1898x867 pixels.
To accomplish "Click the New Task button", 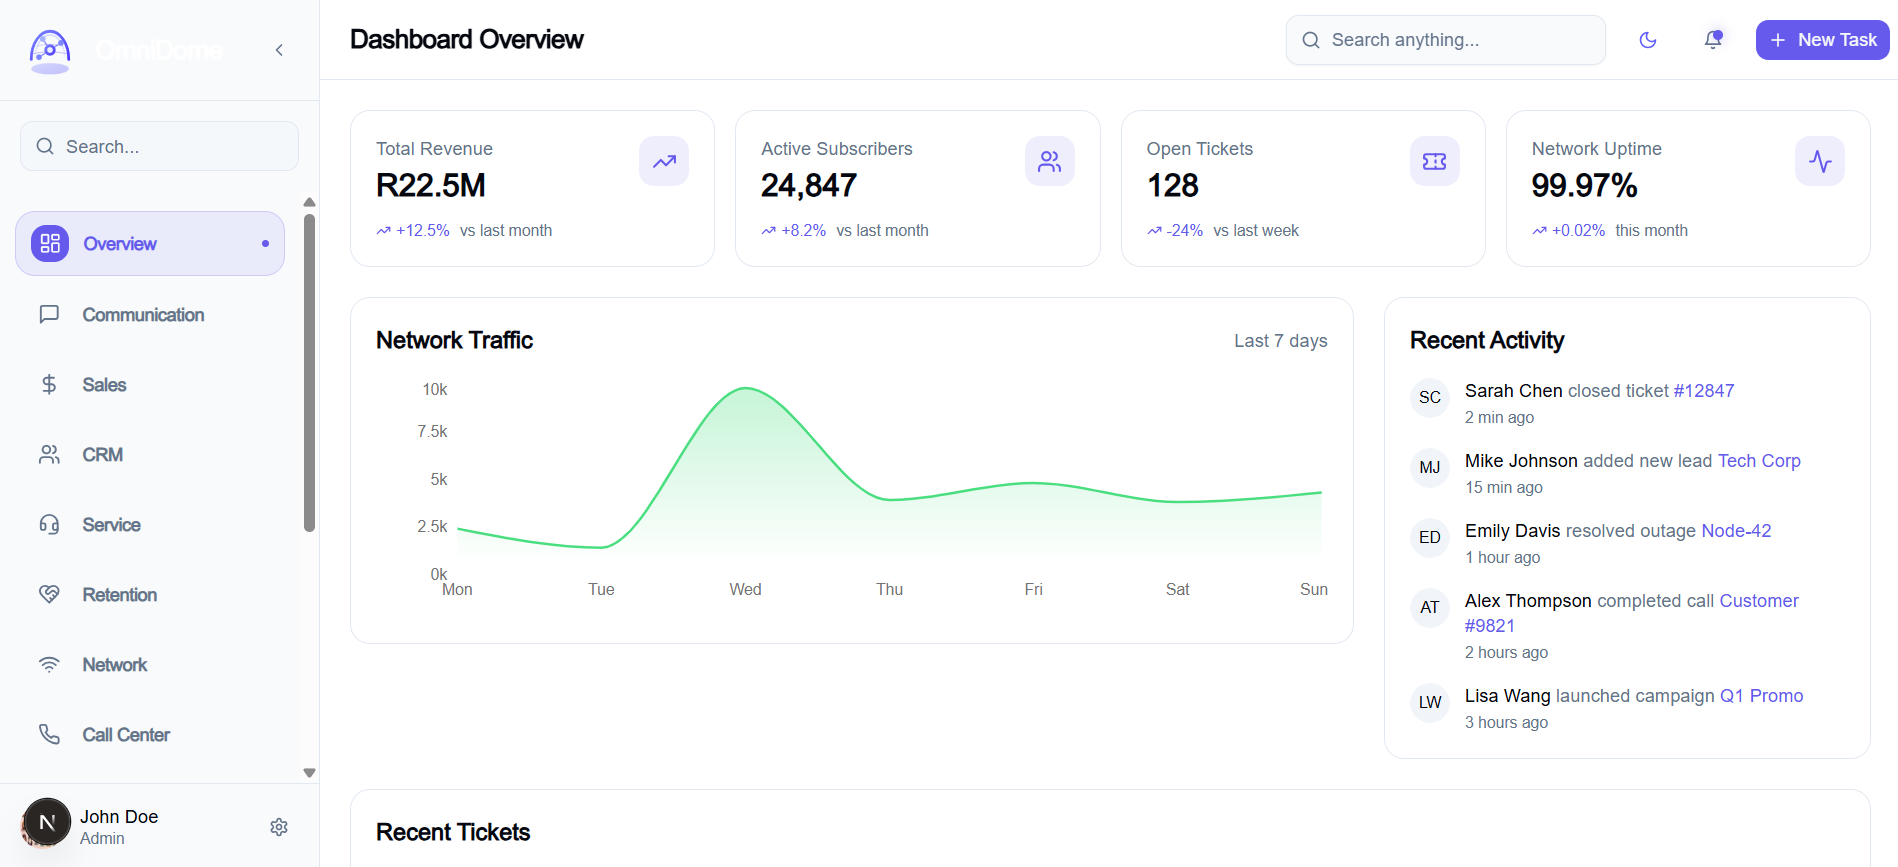I will 1822,40.
